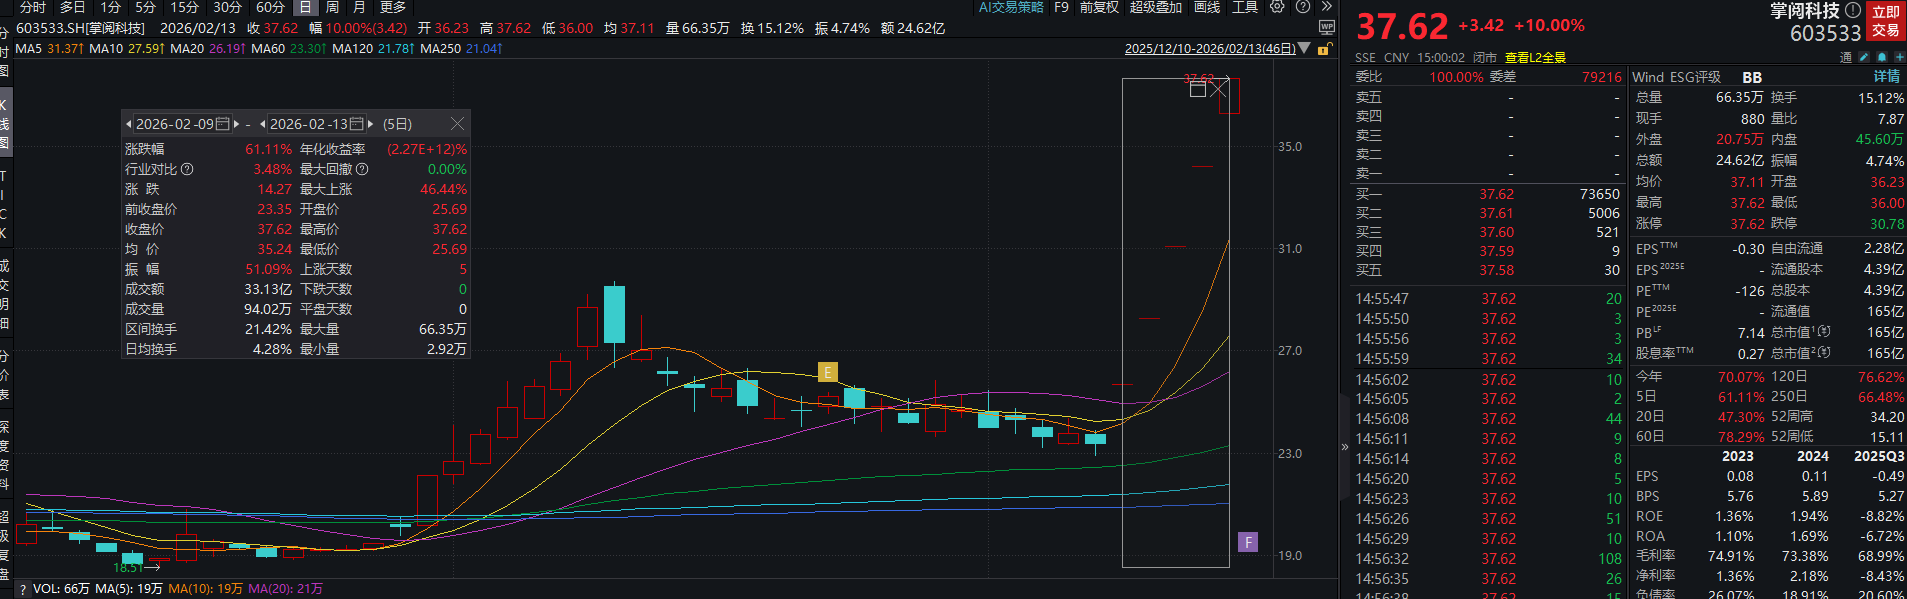Click the pencil note icon

1864,57
